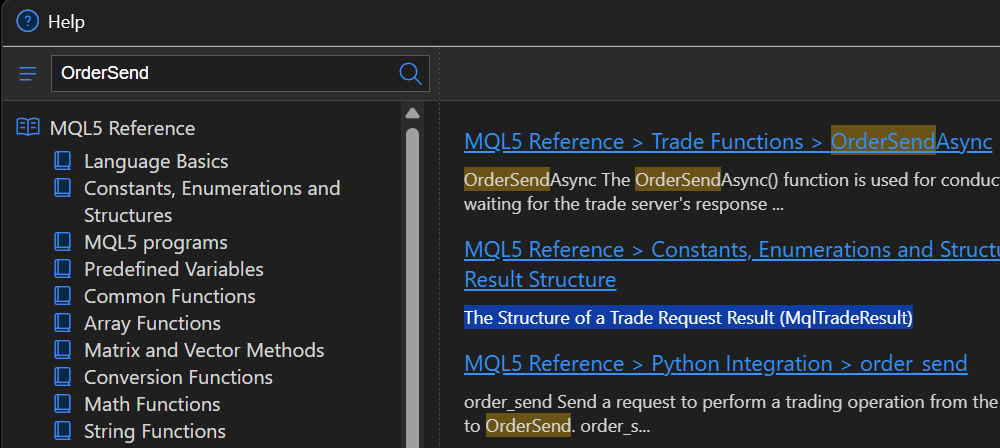This screenshot has width=1000, height=448.
Task: Open Constants, Enumerations and Structures topic
Action: pos(211,188)
